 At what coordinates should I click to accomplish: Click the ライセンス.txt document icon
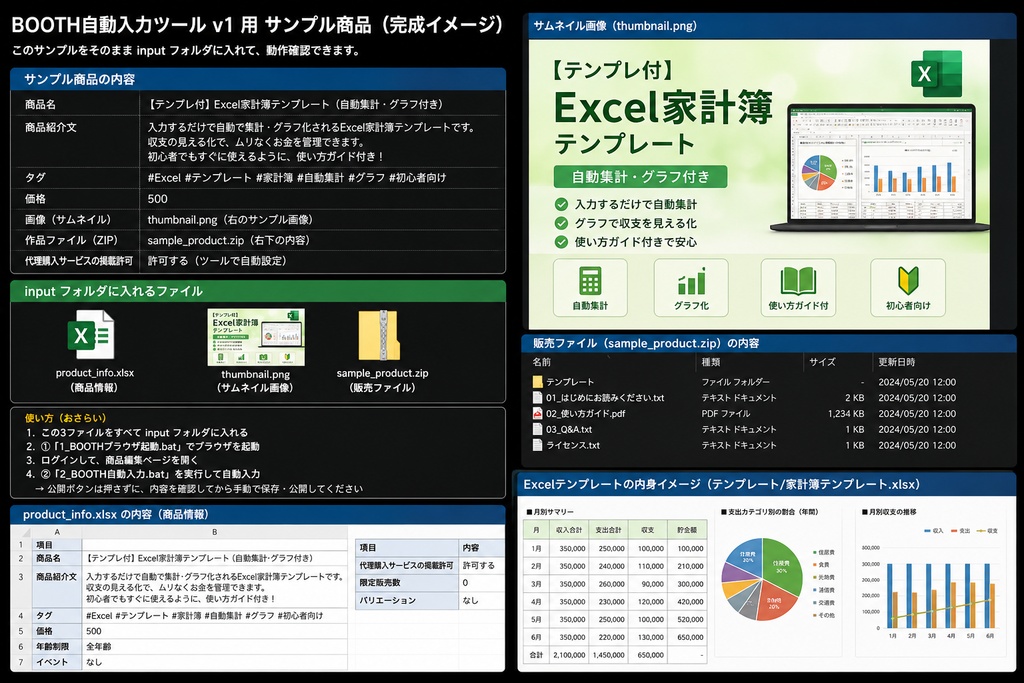coord(537,445)
